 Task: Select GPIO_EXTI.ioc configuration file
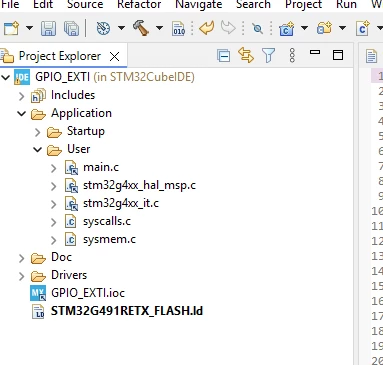(x=88, y=293)
